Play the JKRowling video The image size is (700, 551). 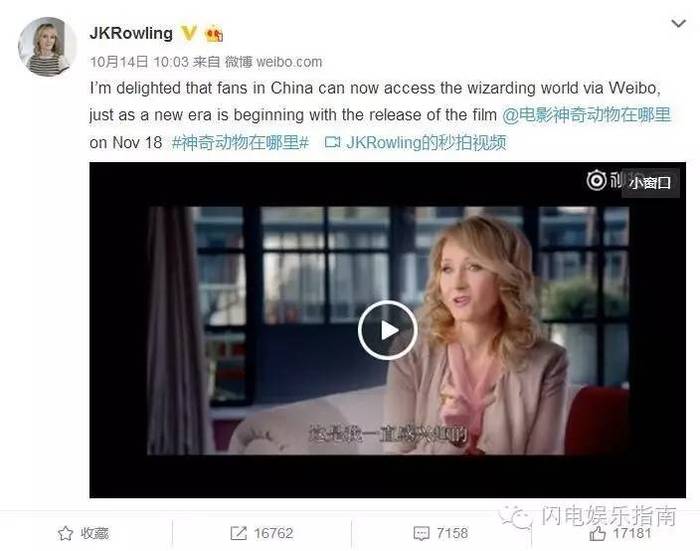(388, 330)
